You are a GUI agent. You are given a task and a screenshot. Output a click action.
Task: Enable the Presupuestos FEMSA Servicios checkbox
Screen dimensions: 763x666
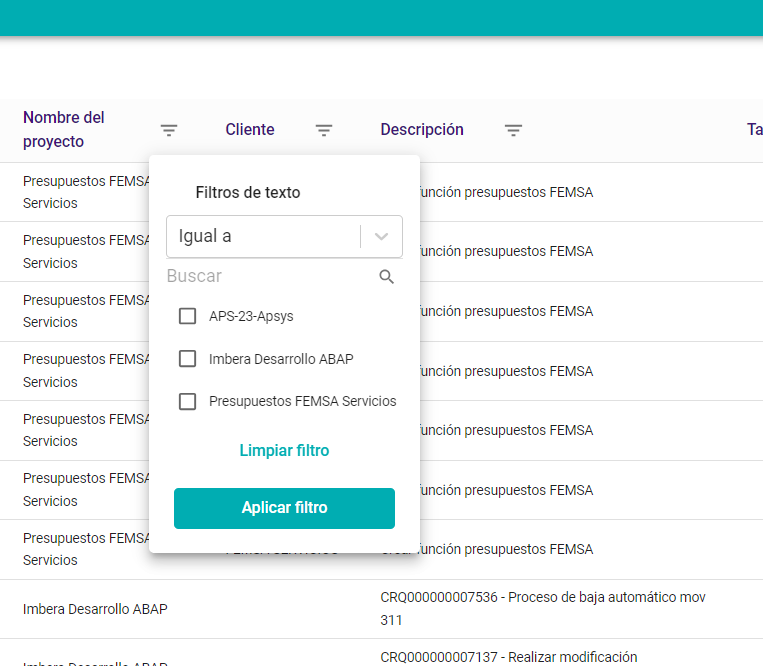click(x=187, y=401)
